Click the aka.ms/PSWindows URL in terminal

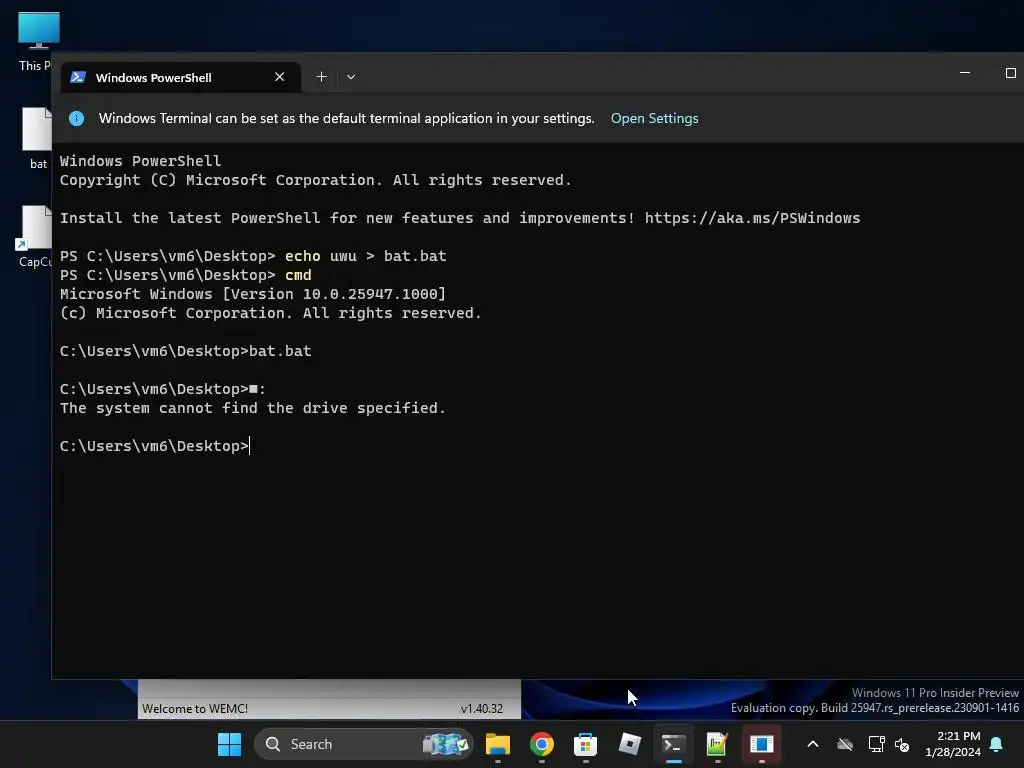pos(752,218)
